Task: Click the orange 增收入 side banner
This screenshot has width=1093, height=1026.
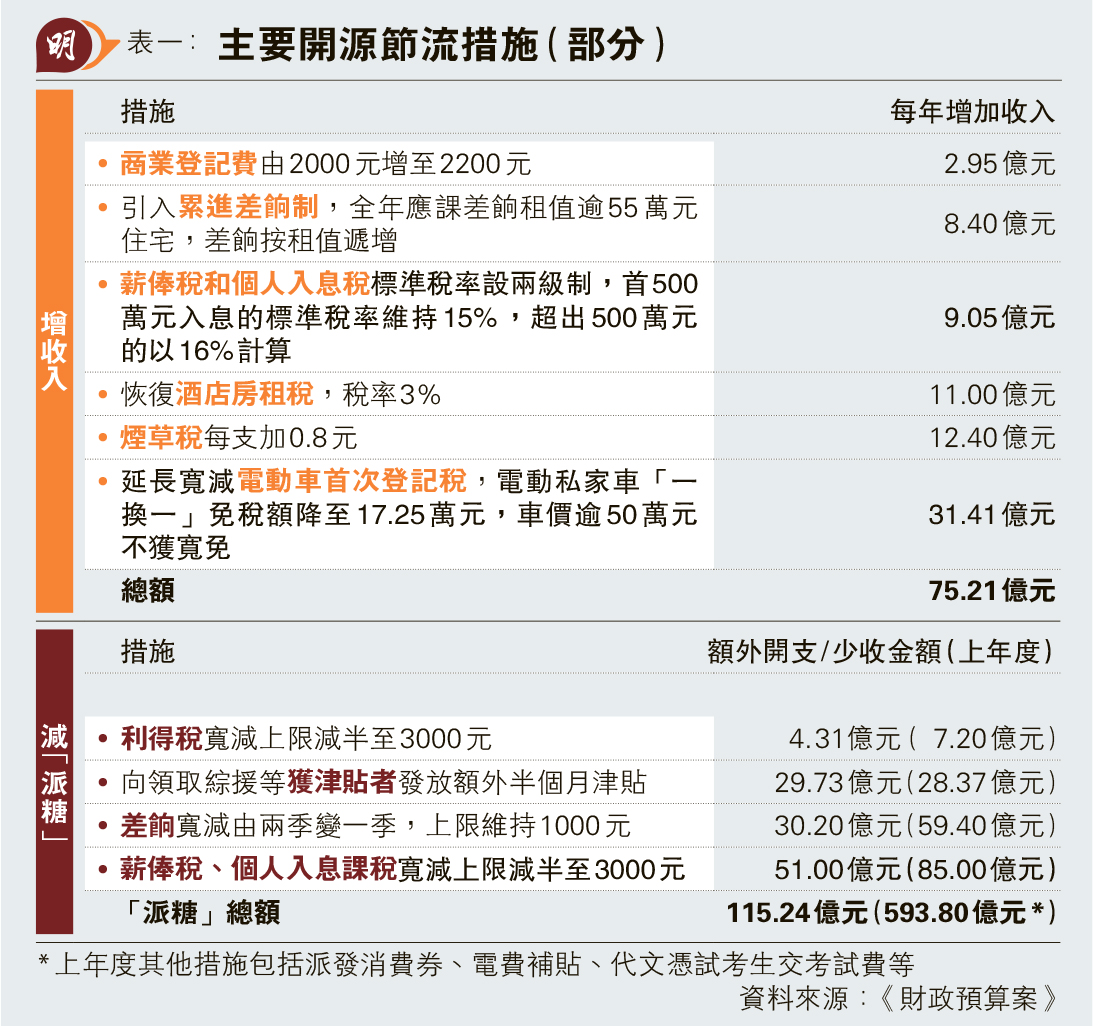Action: tap(55, 350)
